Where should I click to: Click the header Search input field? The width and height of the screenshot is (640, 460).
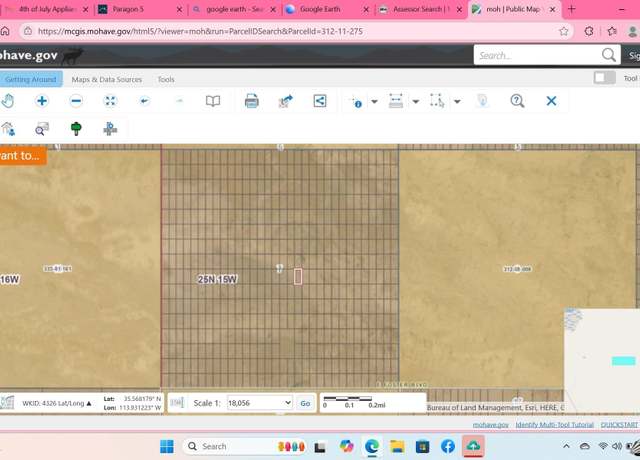click(x=537, y=55)
